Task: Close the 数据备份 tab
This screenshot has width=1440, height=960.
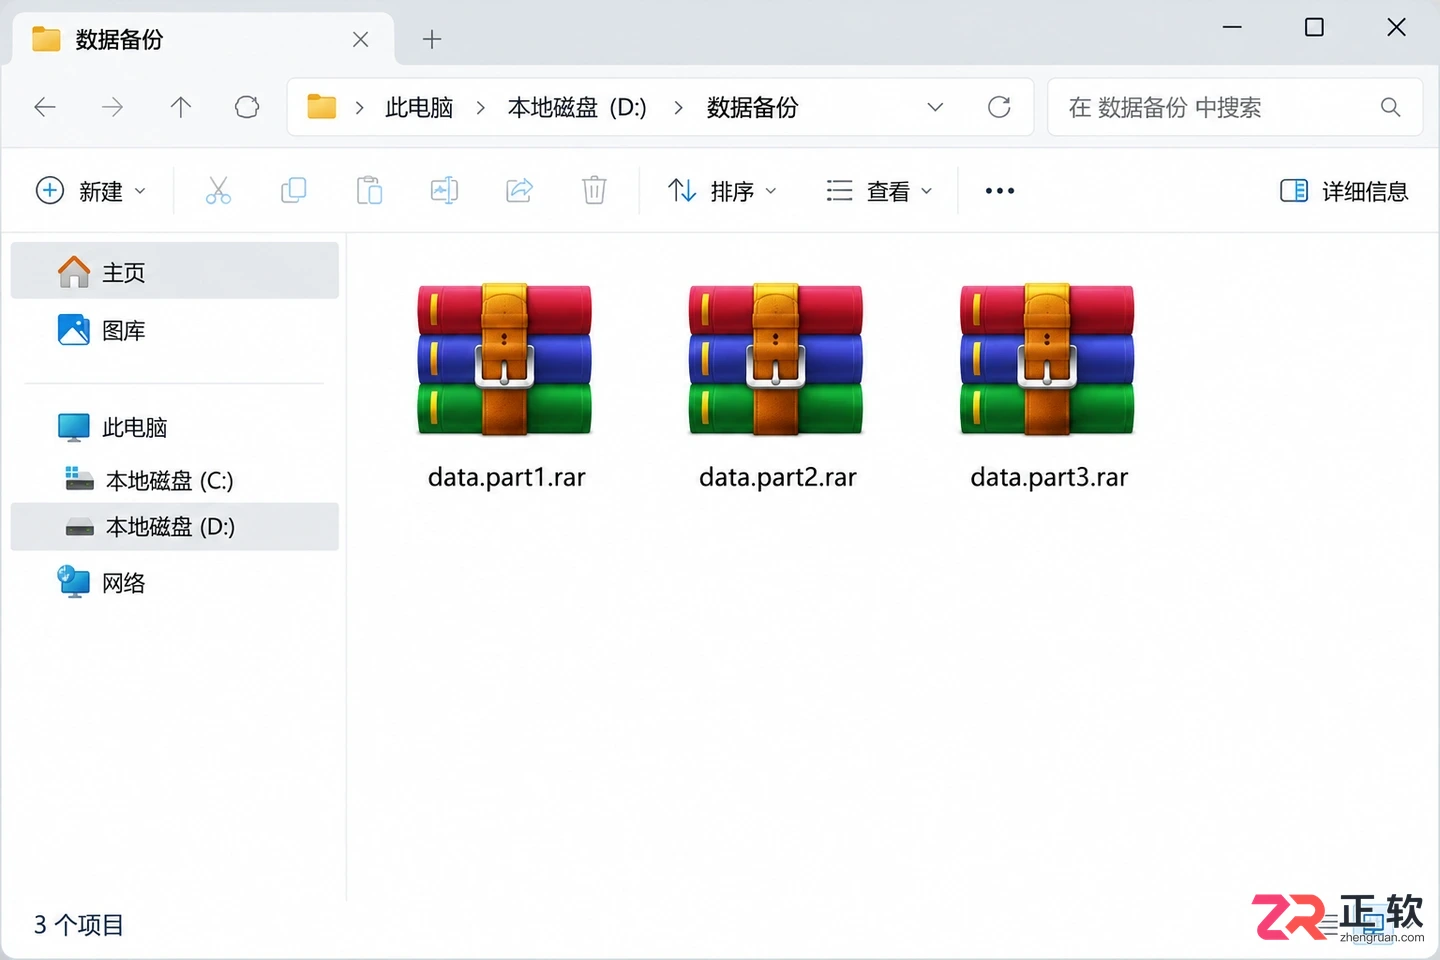Action: 361,39
